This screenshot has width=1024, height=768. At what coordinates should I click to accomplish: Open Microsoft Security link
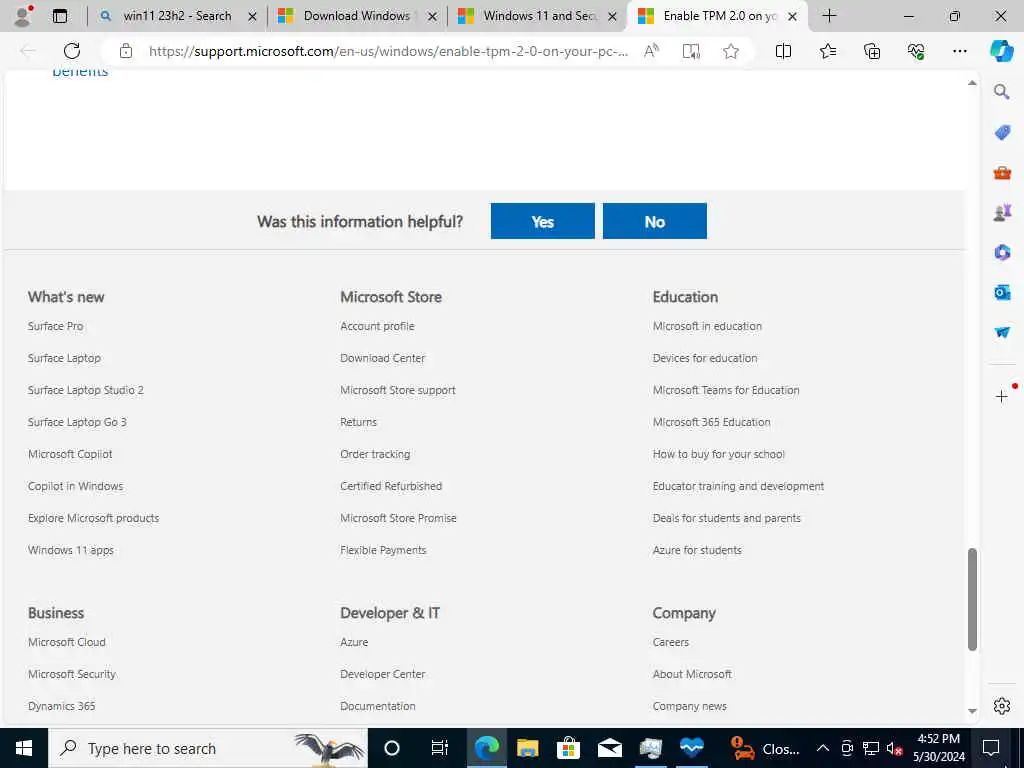pos(72,674)
